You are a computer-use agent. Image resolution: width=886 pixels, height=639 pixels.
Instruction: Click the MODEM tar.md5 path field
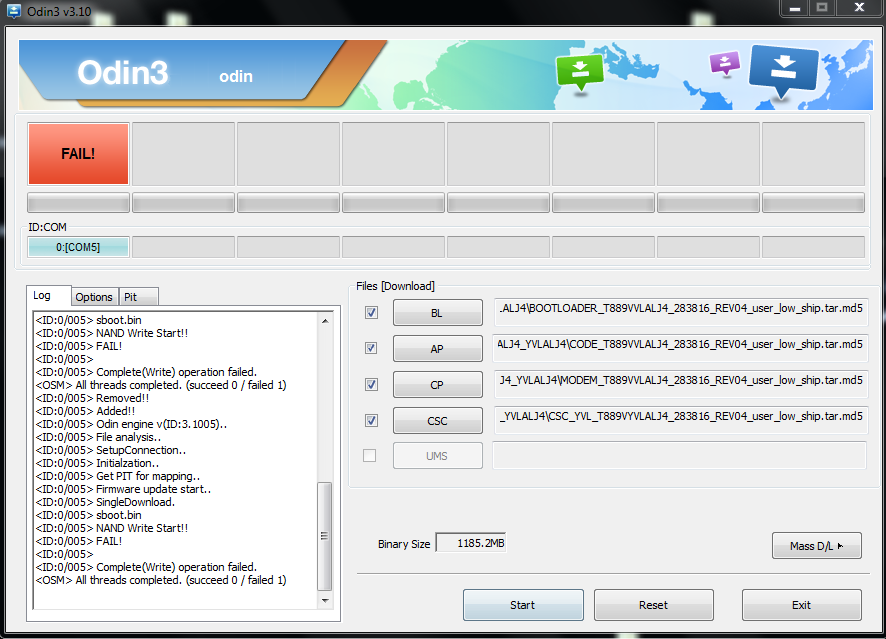coord(681,385)
